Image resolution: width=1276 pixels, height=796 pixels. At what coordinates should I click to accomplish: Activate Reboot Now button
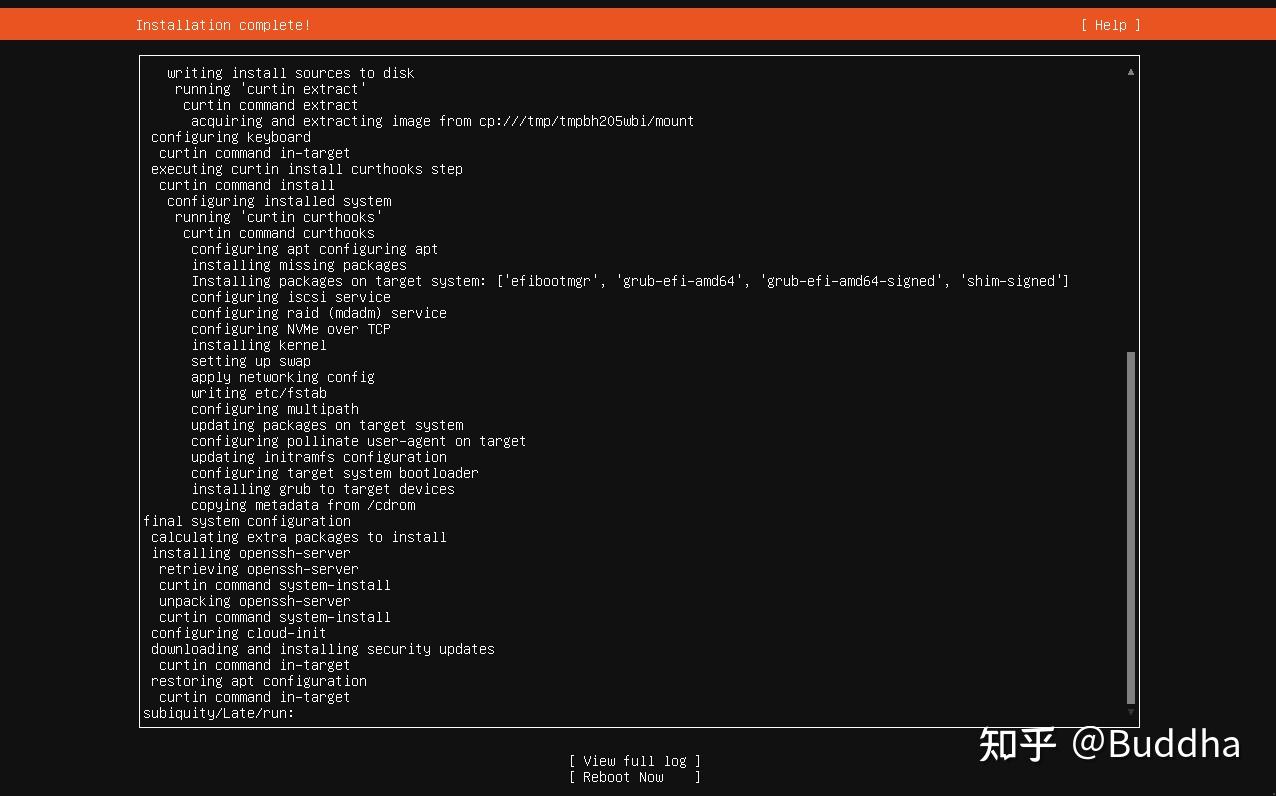[x=635, y=777]
